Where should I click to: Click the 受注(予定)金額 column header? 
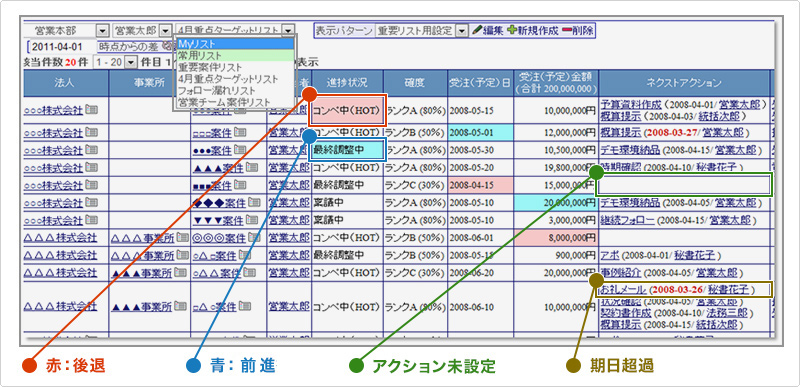pyautogui.click(x=556, y=83)
